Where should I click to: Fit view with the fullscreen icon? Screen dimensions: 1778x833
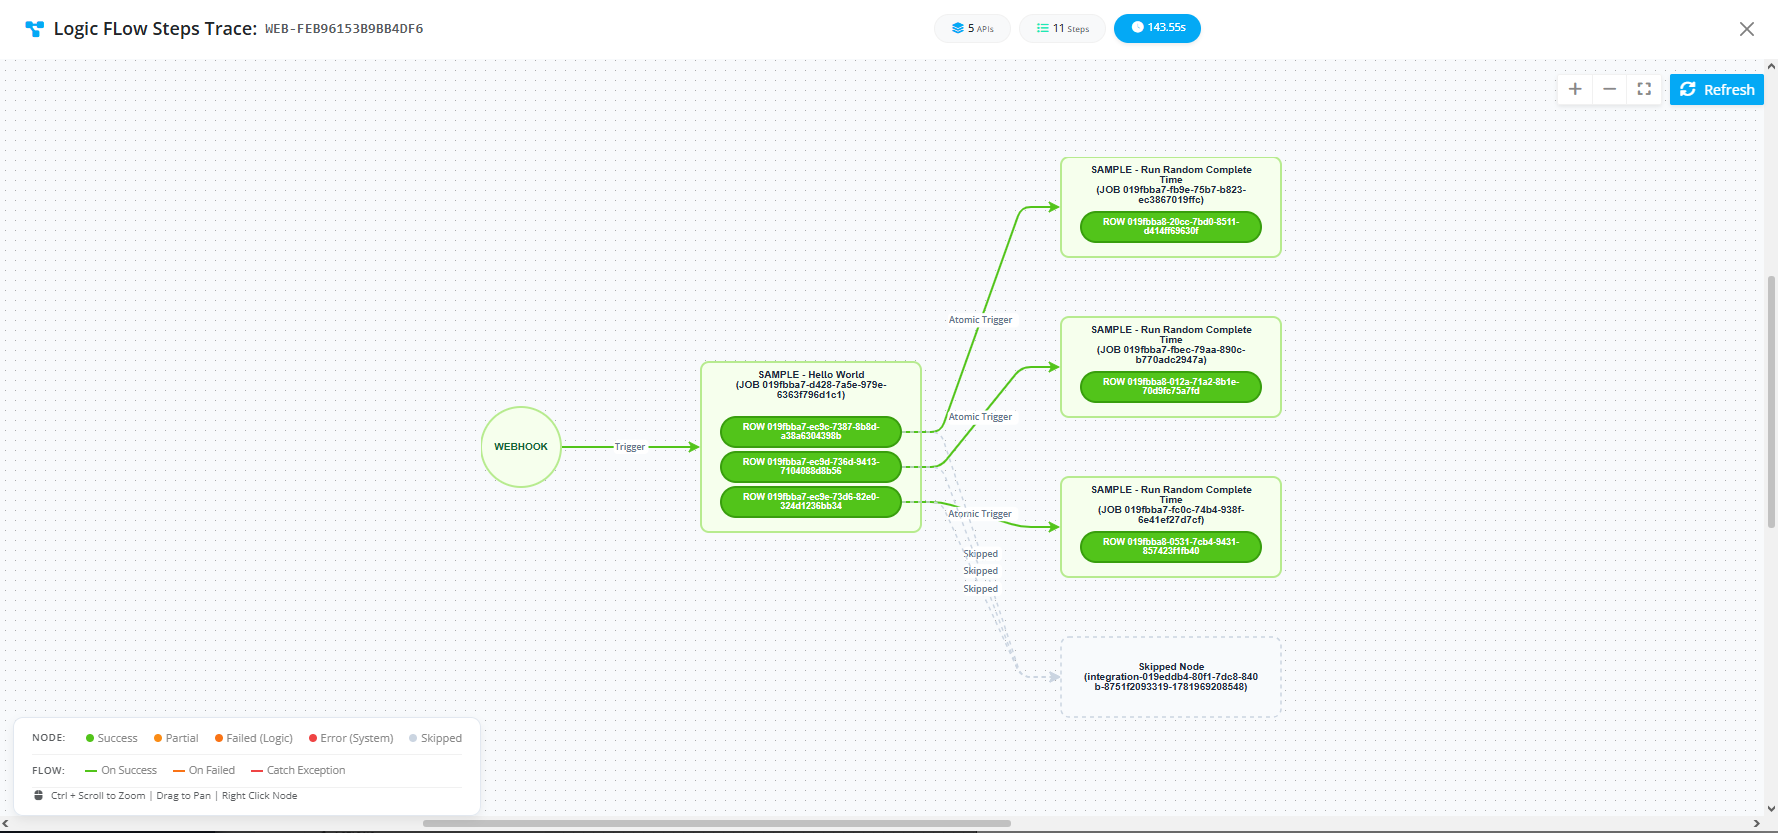(x=1644, y=89)
